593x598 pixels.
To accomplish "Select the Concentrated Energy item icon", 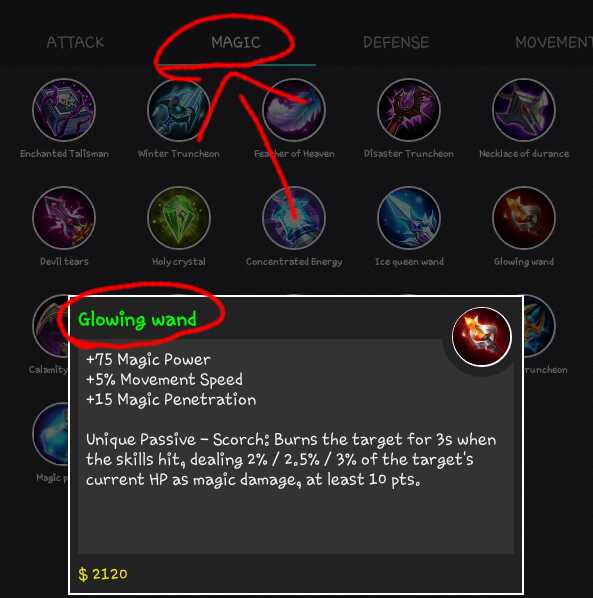I will (x=294, y=218).
